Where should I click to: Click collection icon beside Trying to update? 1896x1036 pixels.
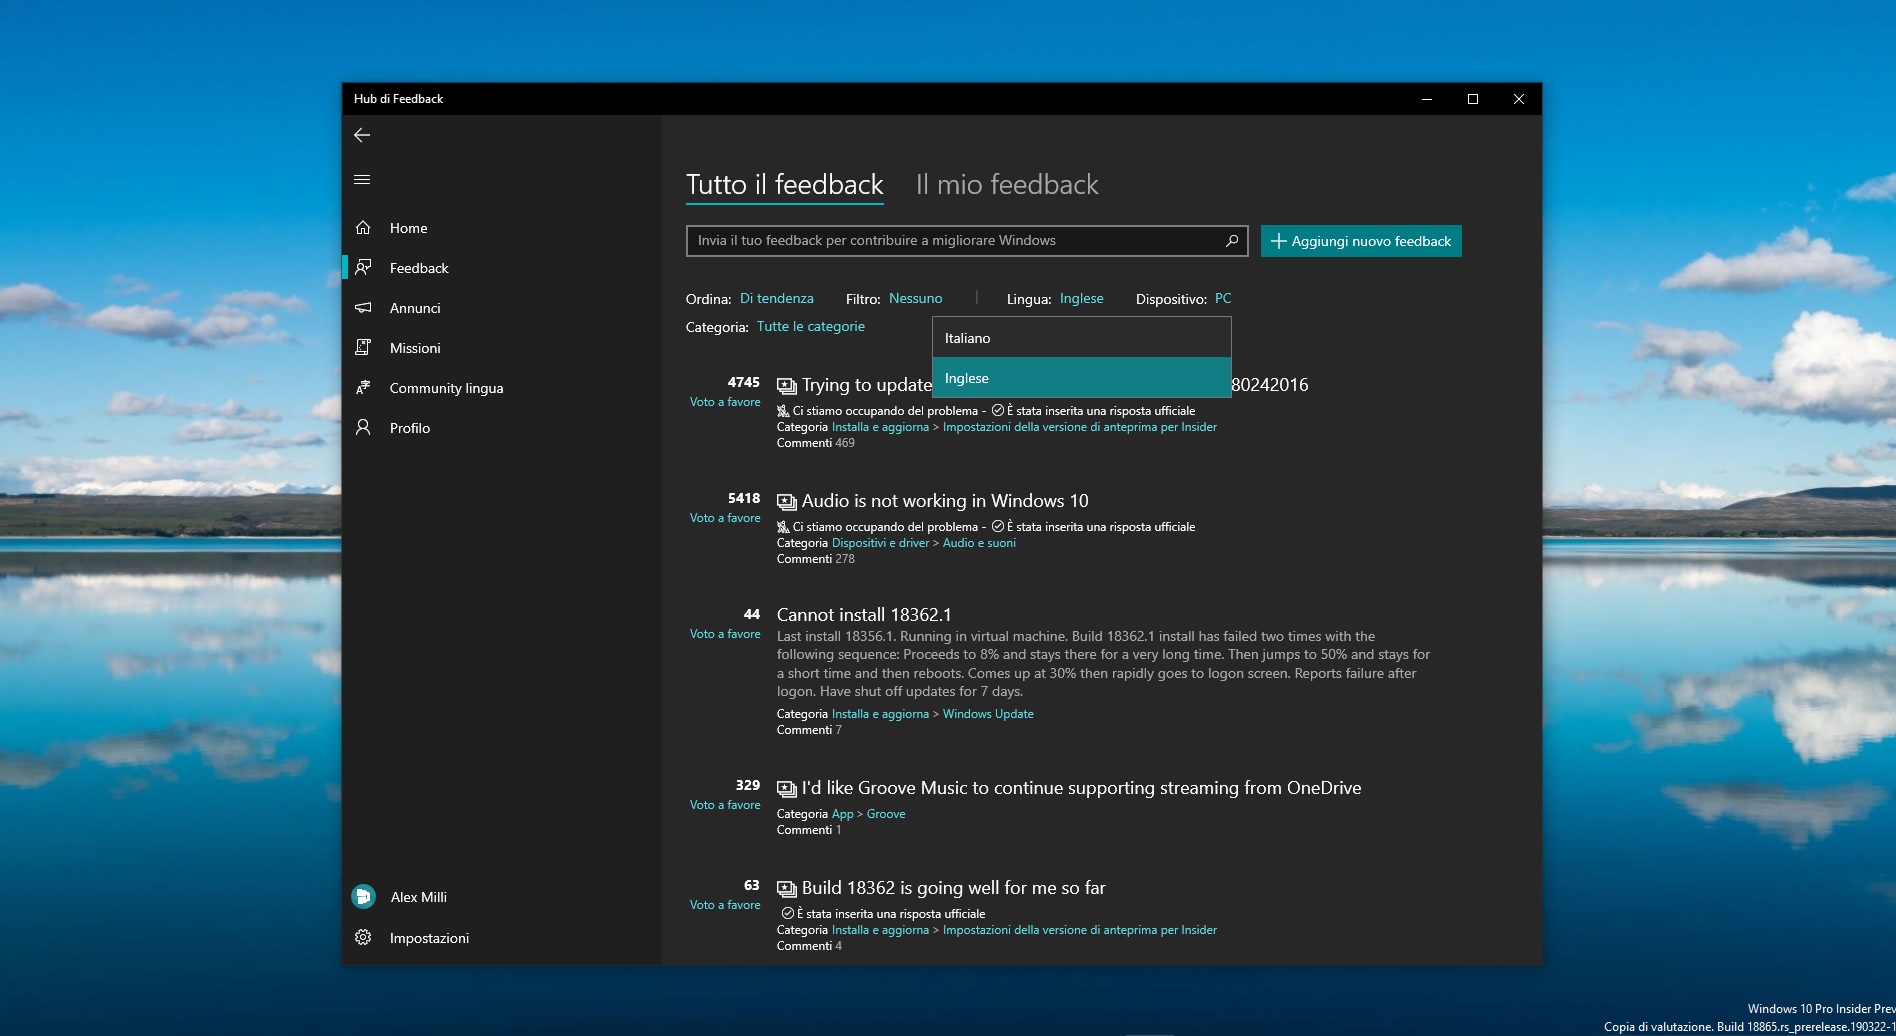(787, 386)
